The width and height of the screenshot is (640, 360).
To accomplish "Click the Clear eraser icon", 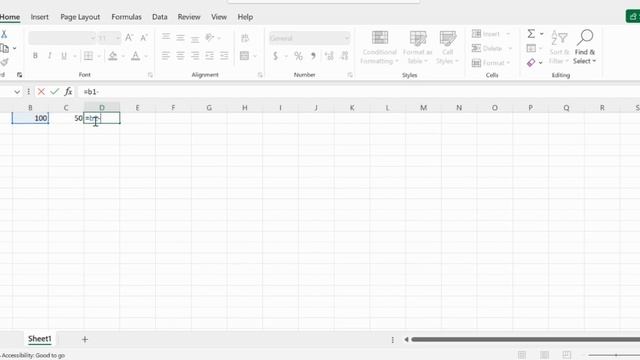I will coord(531,62).
